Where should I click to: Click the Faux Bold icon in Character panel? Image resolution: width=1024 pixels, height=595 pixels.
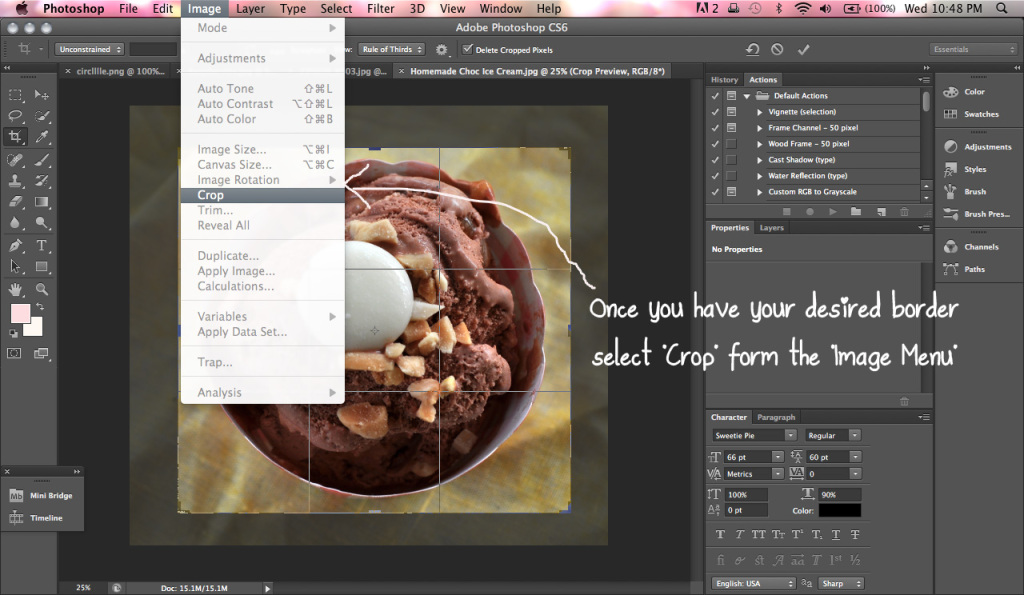point(722,535)
